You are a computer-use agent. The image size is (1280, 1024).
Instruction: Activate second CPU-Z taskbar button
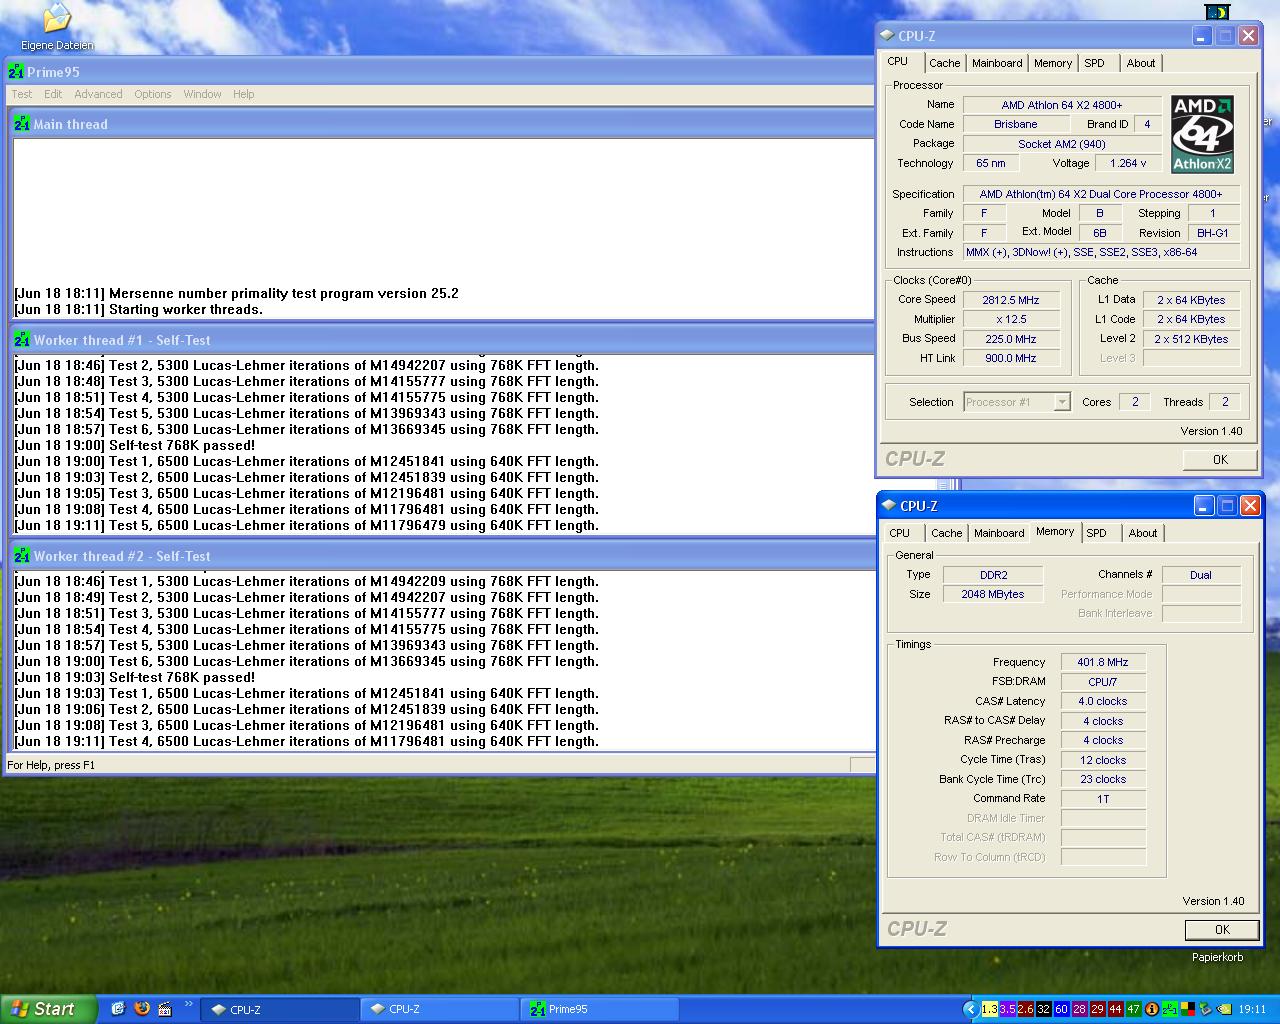pos(439,1009)
